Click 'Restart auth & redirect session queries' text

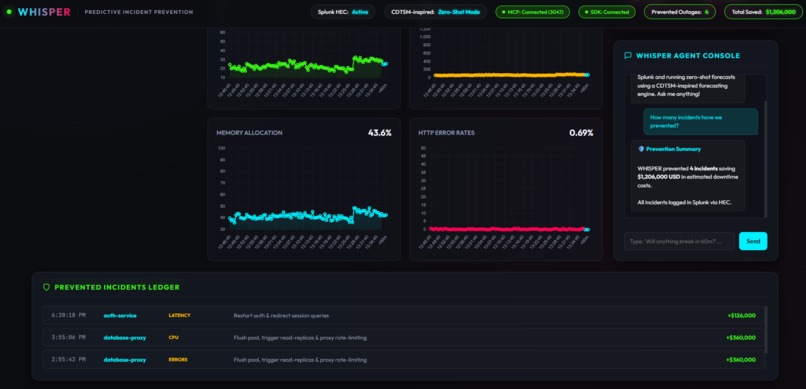(x=281, y=316)
